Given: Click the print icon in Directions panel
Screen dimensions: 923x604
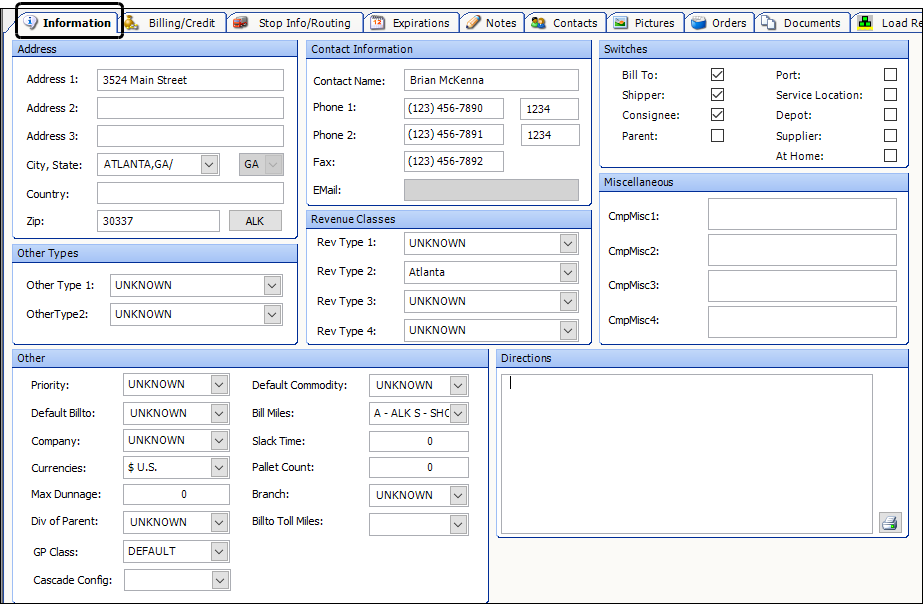Looking at the screenshot, I should point(889,522).
